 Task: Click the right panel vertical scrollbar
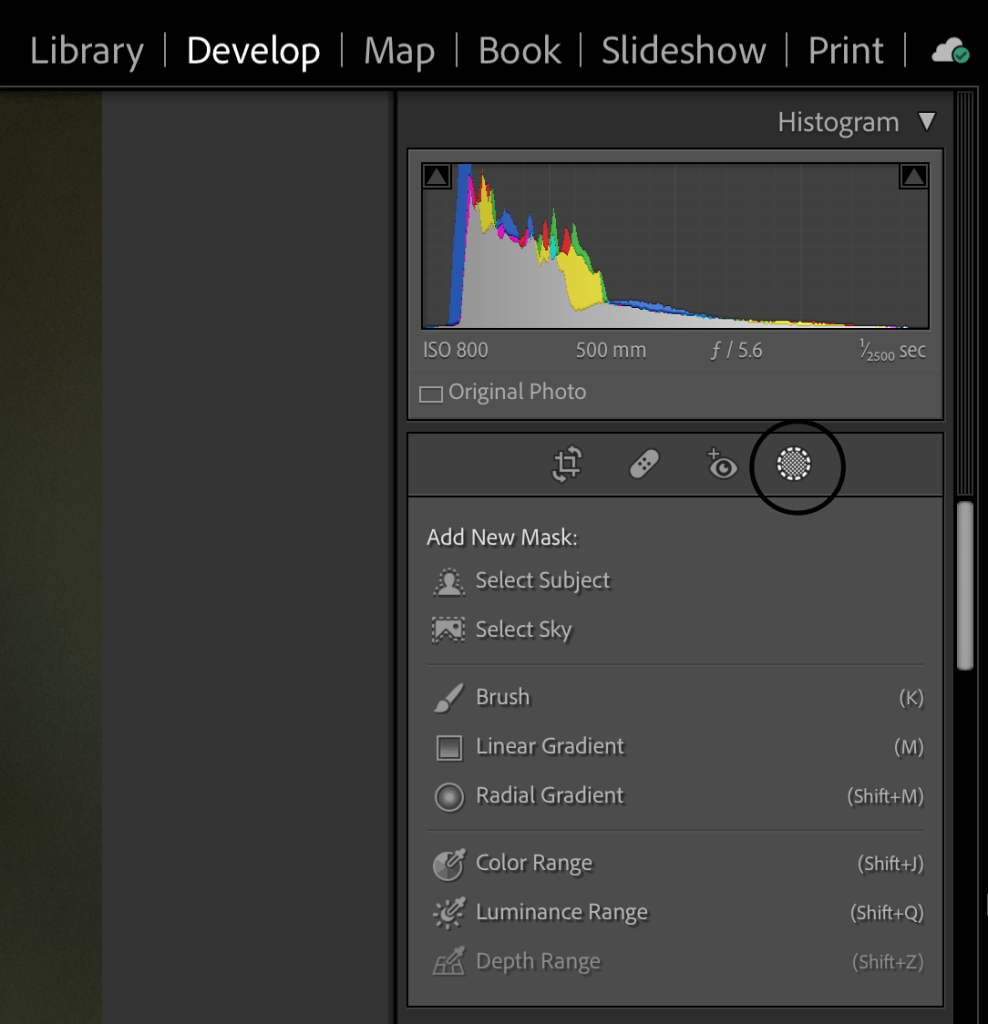pyautogui.click(x=965, y=585)
